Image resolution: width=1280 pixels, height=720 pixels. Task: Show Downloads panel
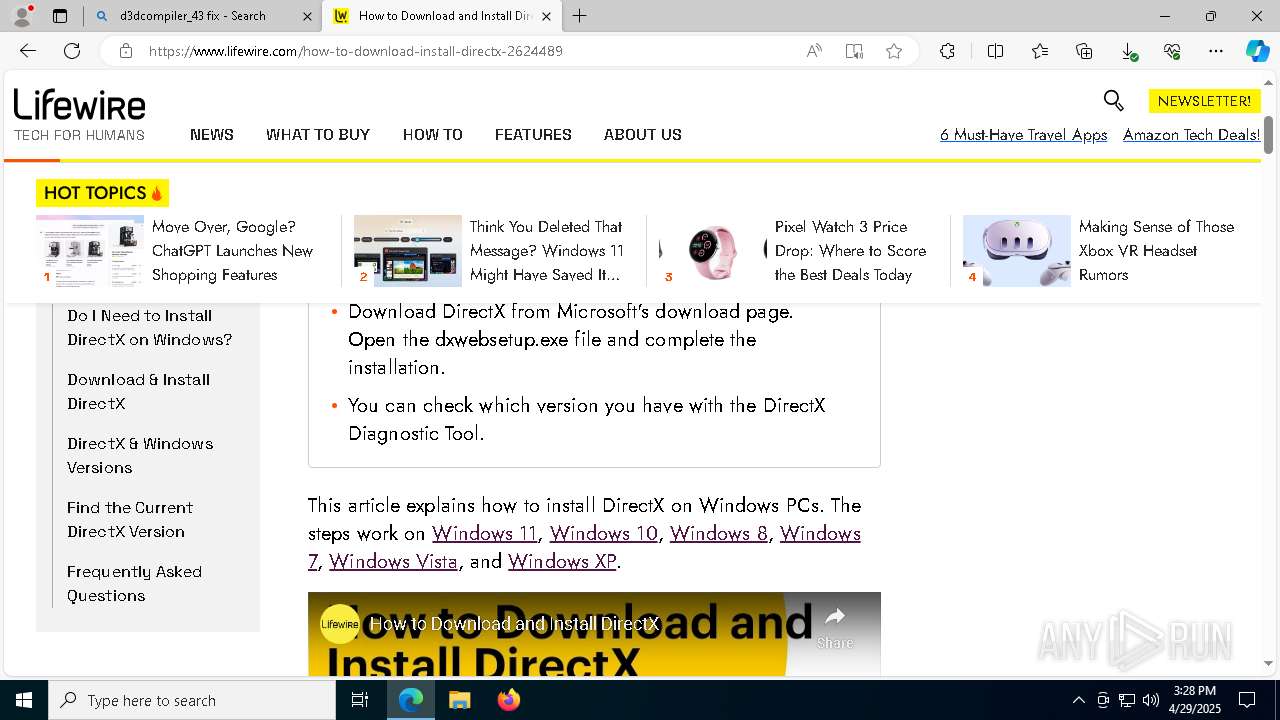coord(1128,51)
